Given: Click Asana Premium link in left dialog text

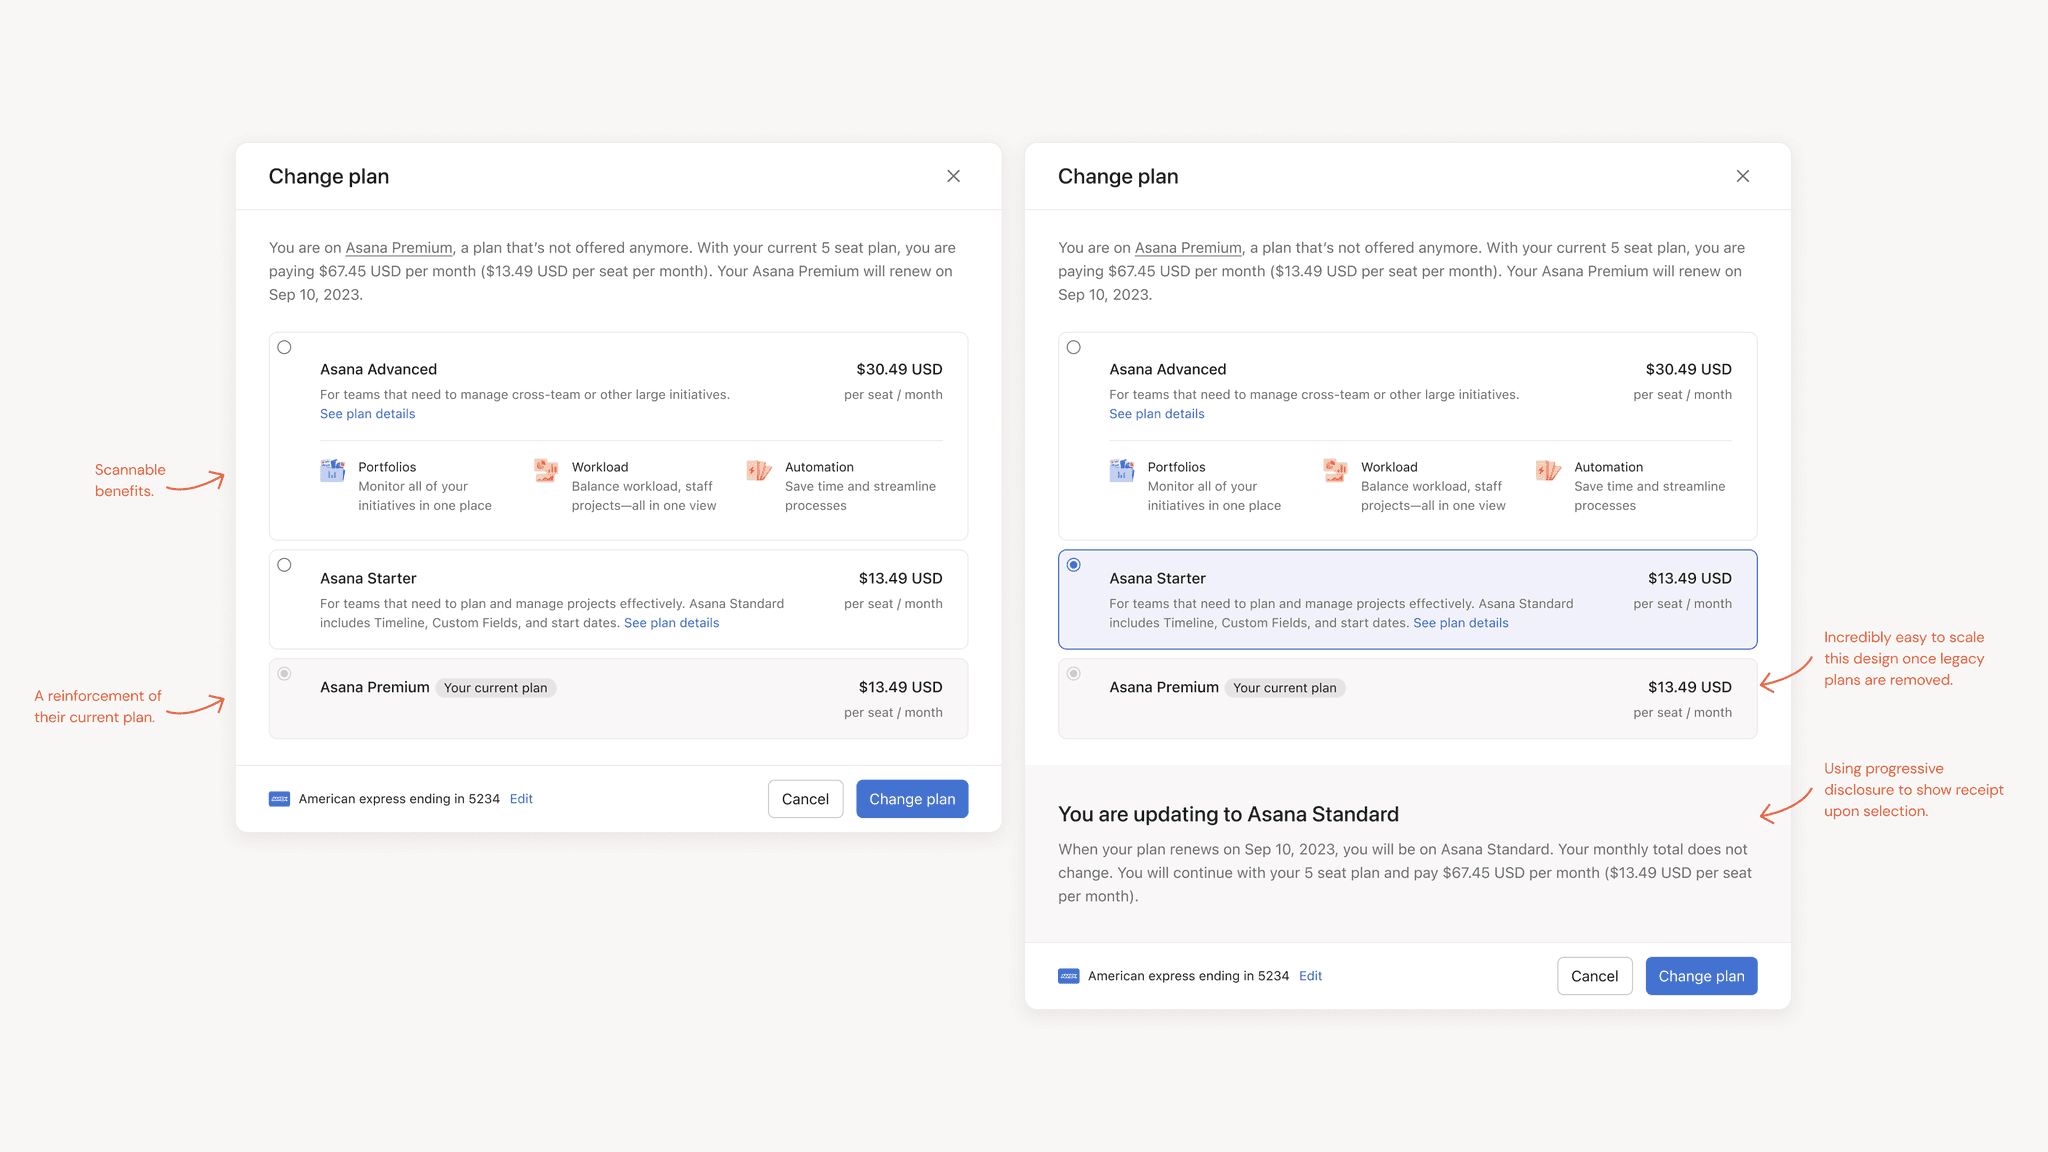Looking at the screenshot, I should [399, 248].
